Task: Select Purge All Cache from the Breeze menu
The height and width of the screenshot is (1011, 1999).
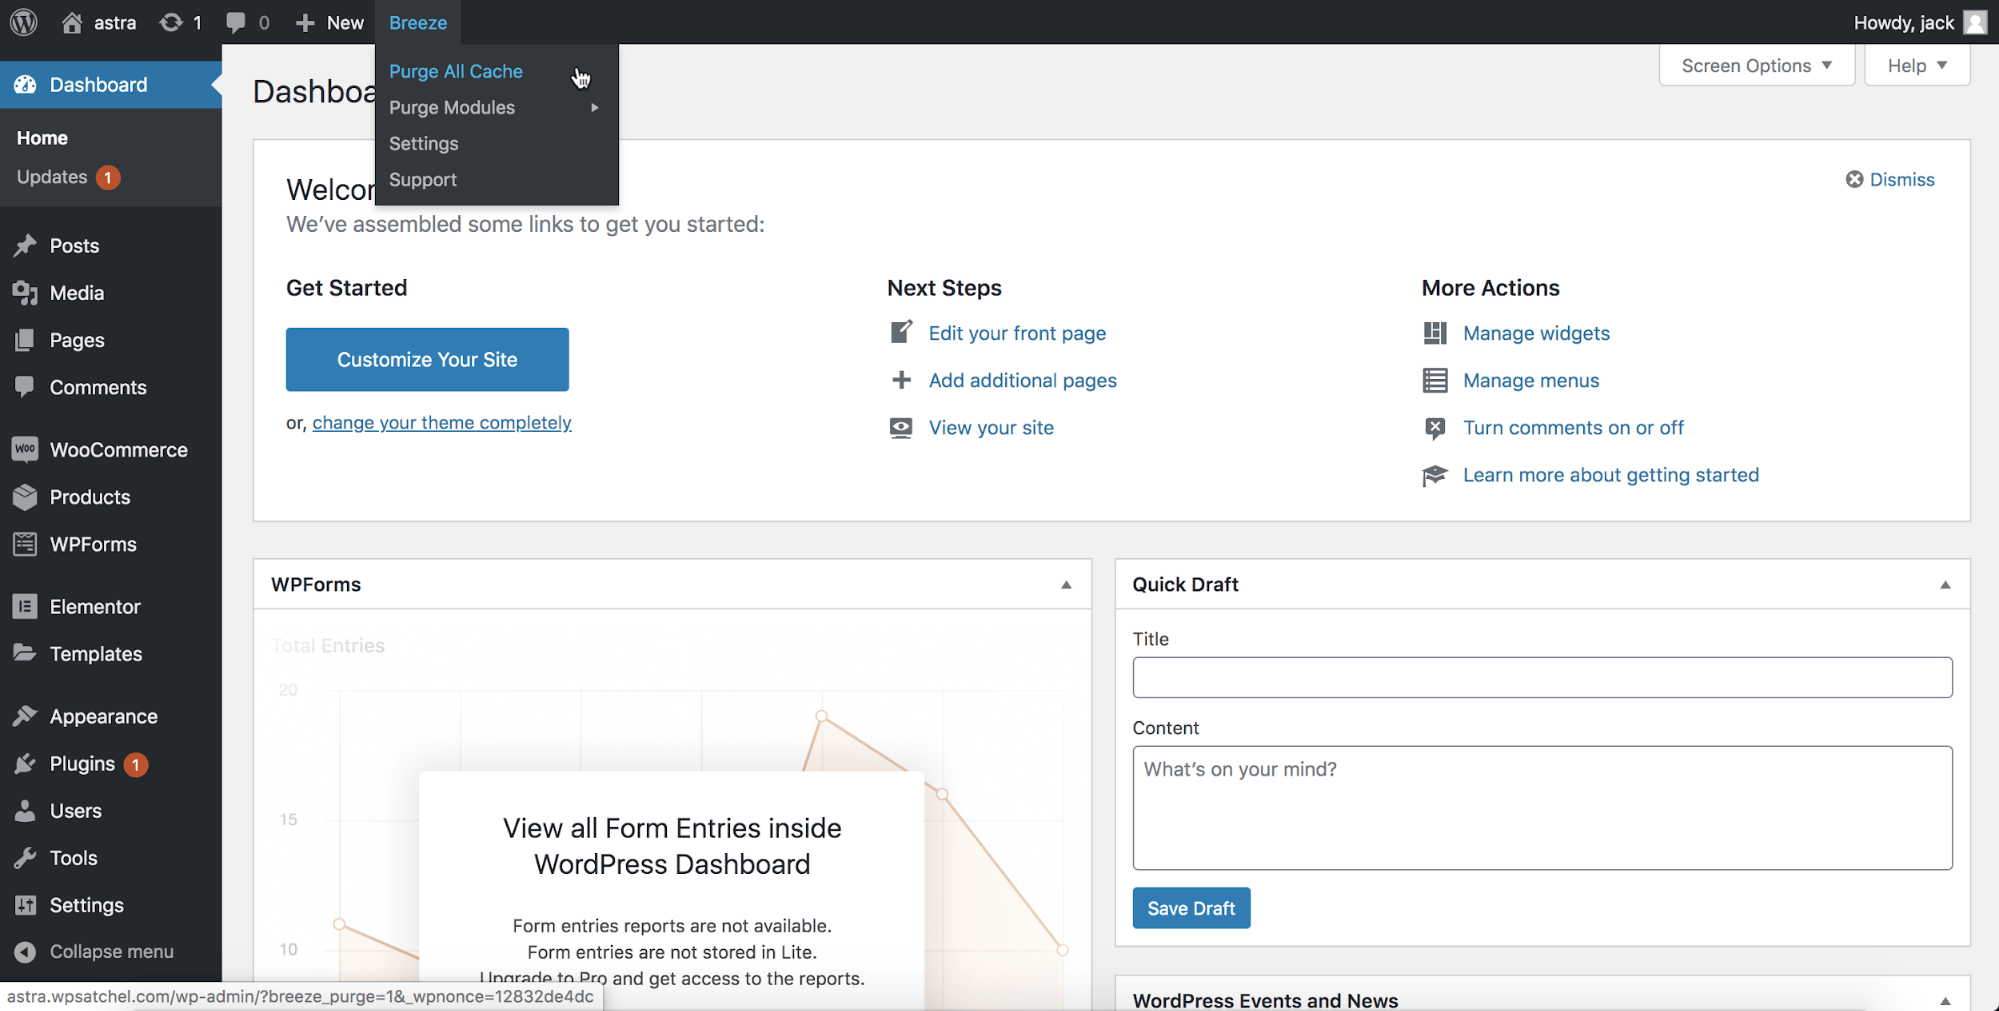Action: coord(456,71)
